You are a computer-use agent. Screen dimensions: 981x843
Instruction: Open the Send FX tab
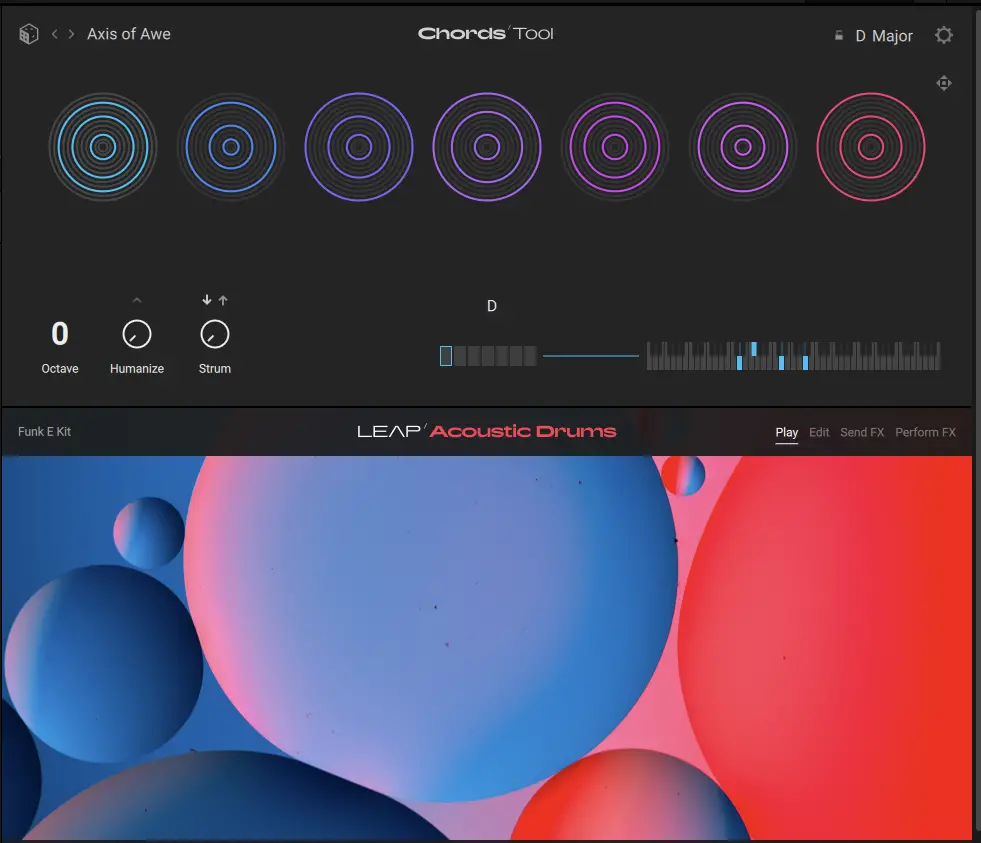pos(862,432)
